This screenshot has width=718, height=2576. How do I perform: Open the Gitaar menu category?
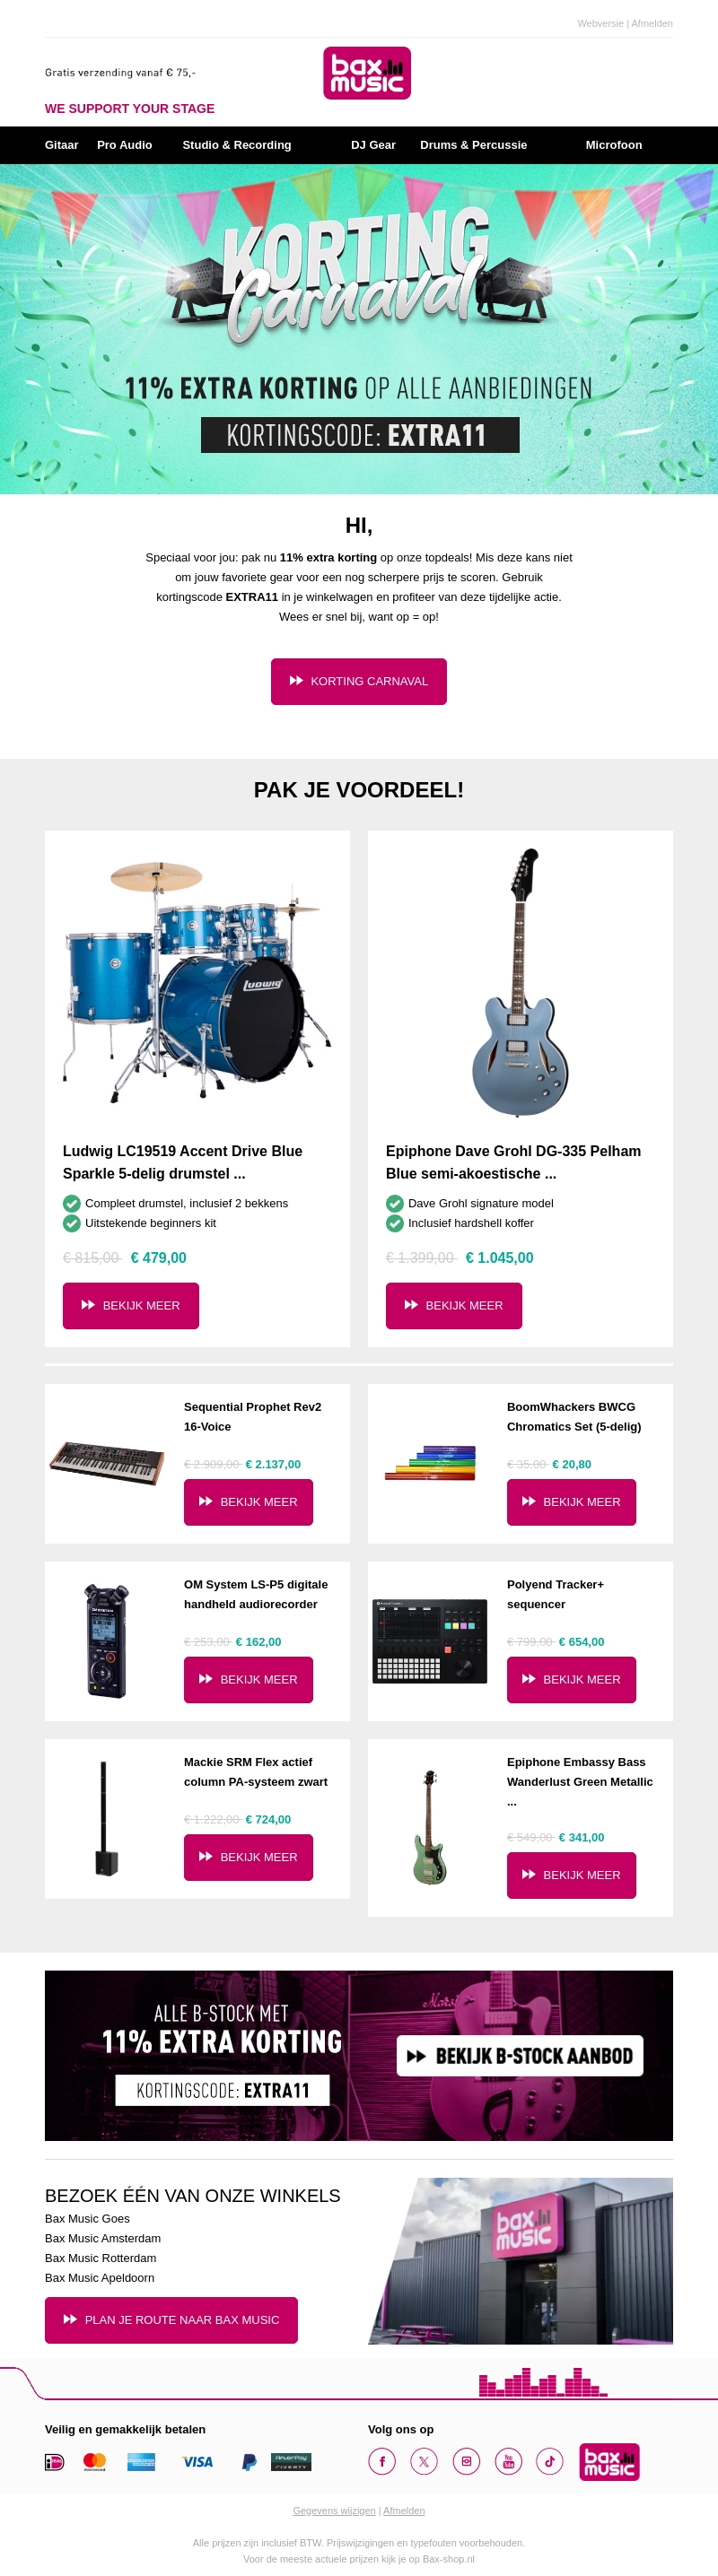(x=61, y=145)
